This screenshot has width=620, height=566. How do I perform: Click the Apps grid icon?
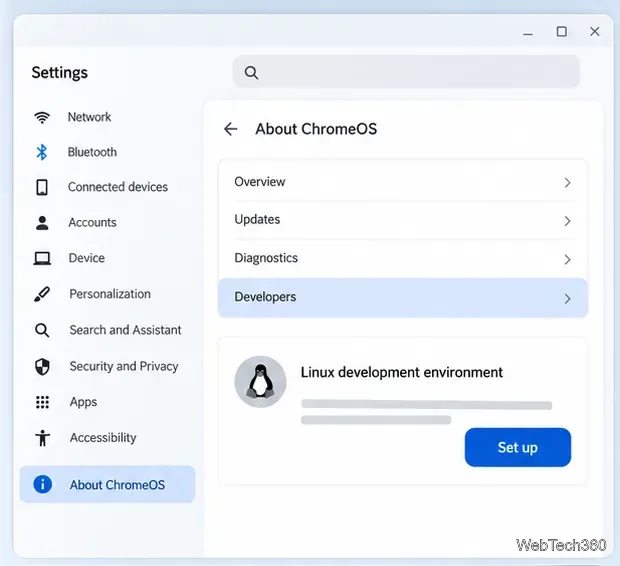tap(42, 402)
